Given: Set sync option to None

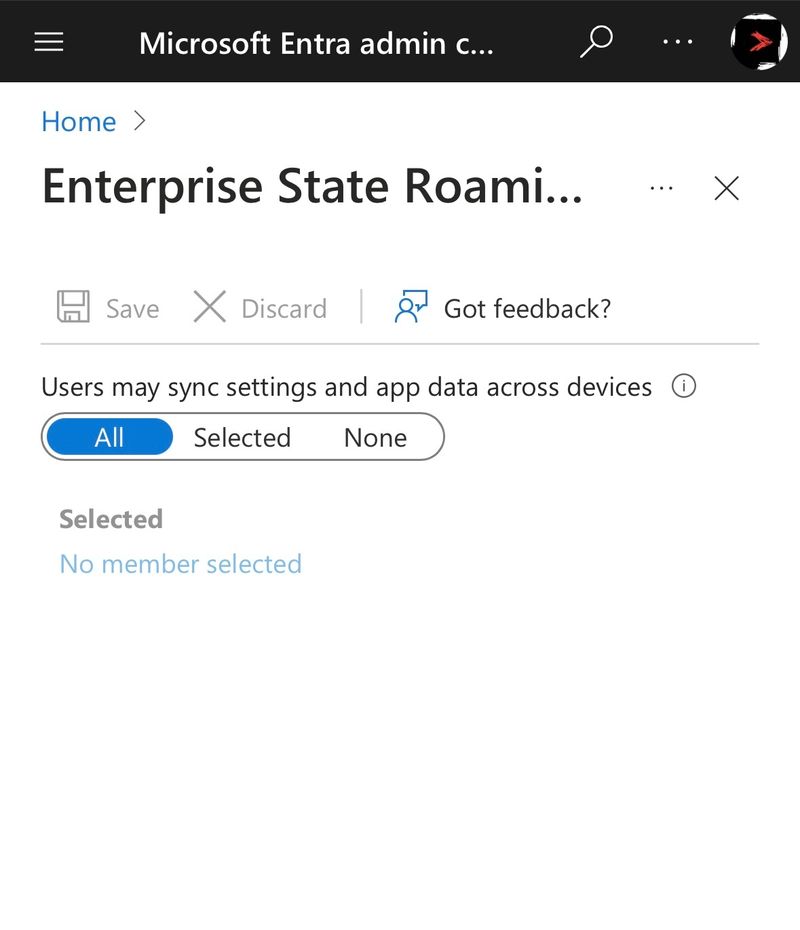Looking at the screenshot, I should click(x=375, y=438).
